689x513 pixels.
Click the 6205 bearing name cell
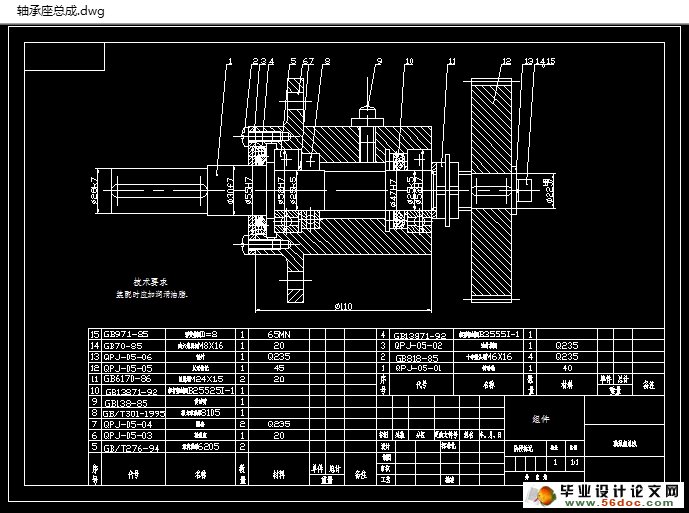pyautogui.click(x=200, y=447)
